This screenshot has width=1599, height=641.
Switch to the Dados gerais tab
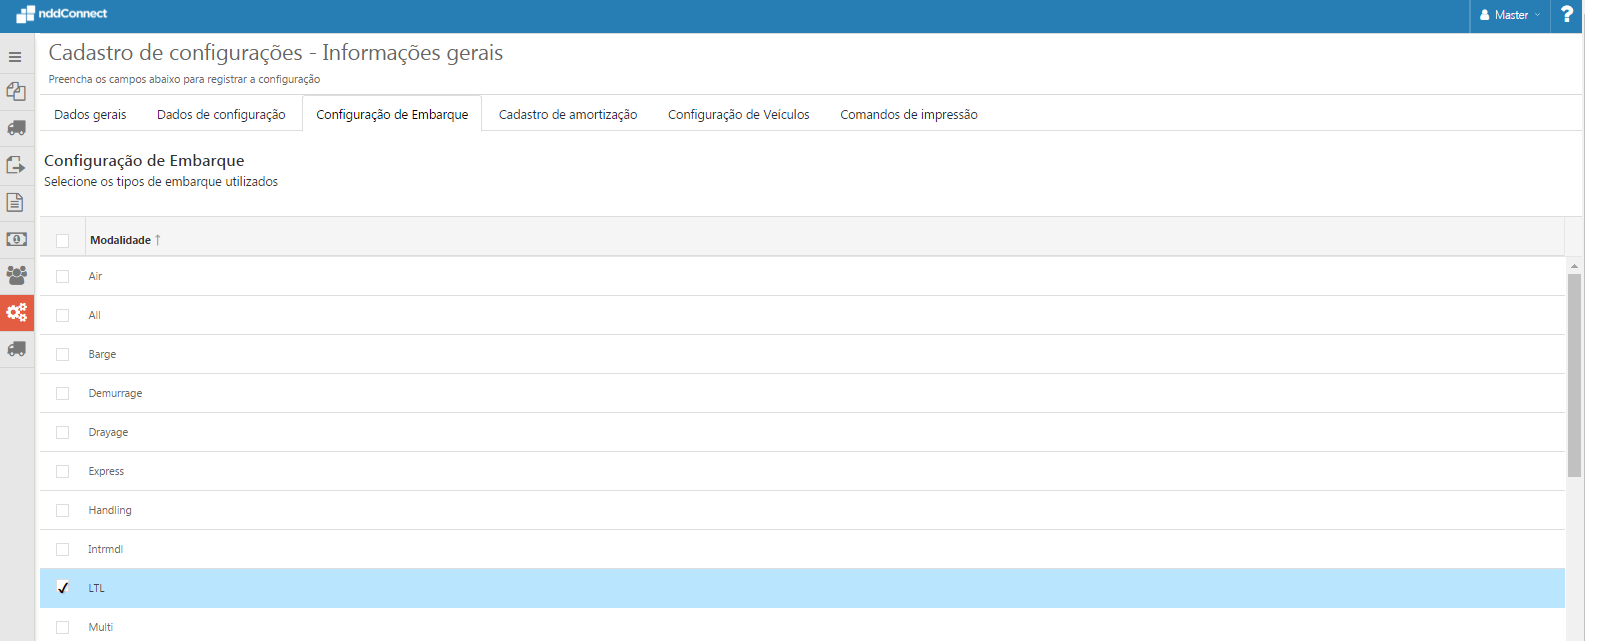pos(90,115)
